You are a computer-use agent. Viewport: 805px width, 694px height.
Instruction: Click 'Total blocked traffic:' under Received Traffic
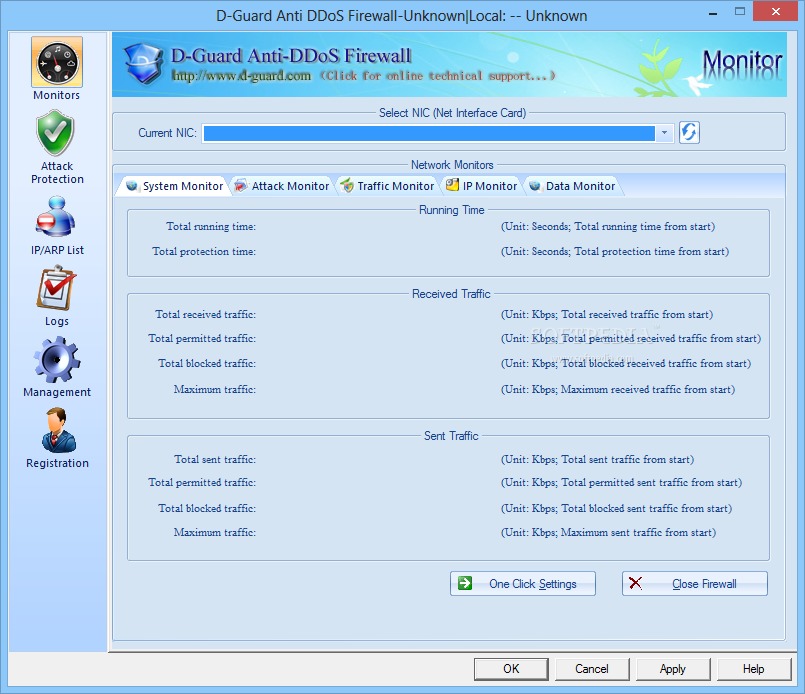click(207, 363)
